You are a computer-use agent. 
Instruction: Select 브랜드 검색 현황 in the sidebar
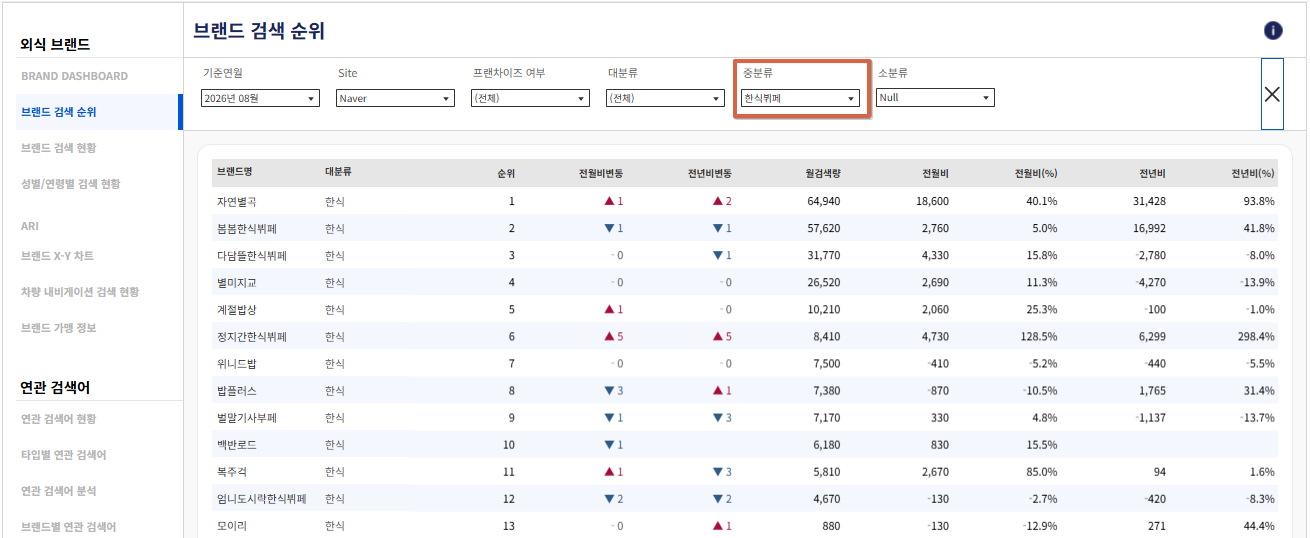tap(59, 148)
